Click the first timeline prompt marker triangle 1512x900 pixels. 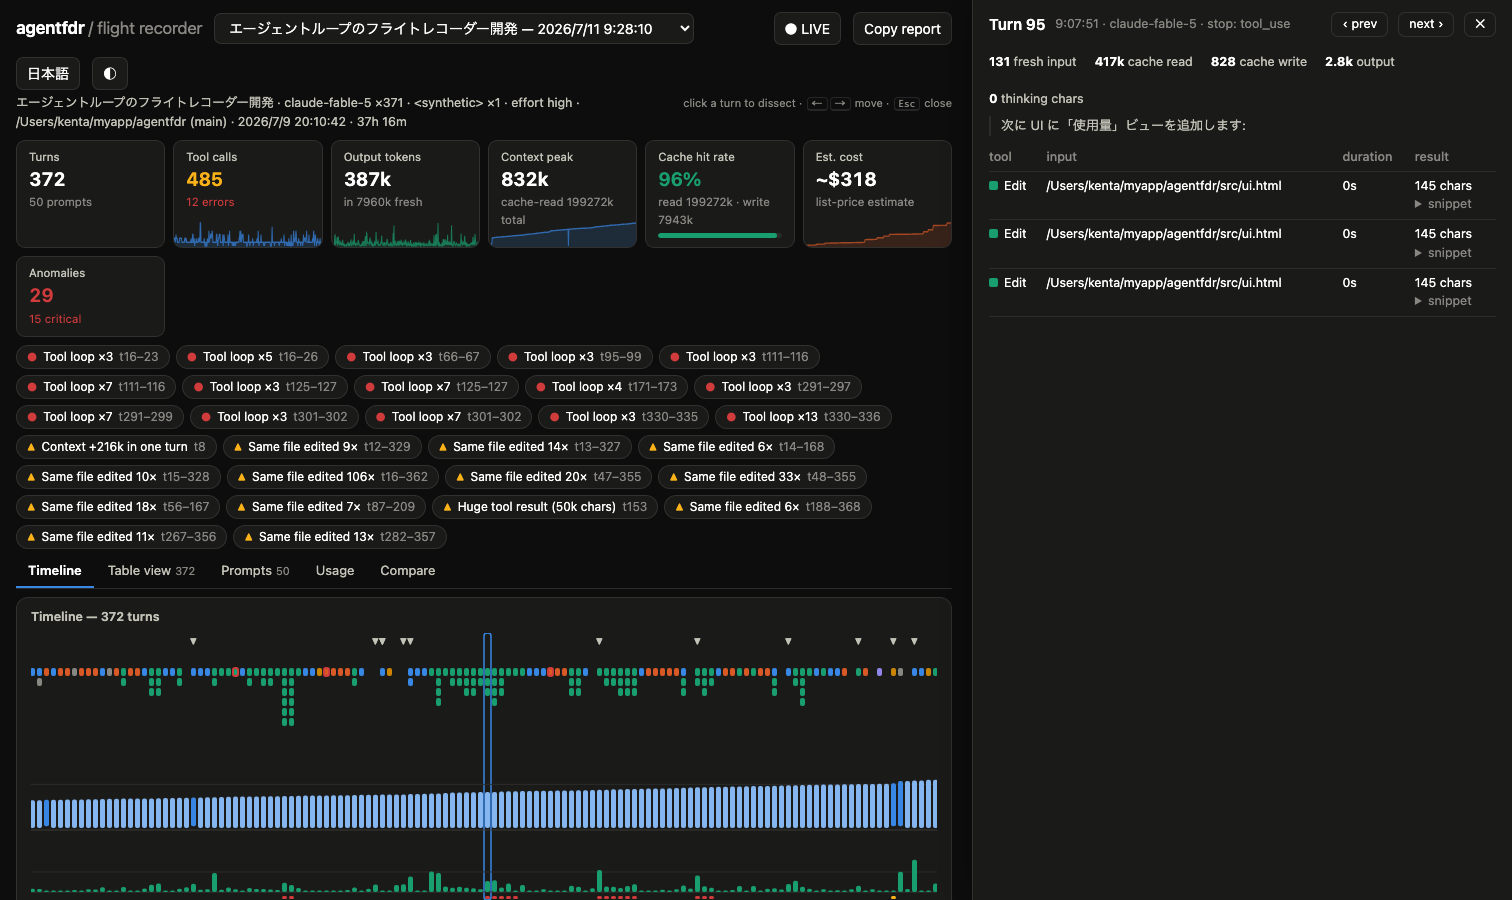tap(193, 642)
